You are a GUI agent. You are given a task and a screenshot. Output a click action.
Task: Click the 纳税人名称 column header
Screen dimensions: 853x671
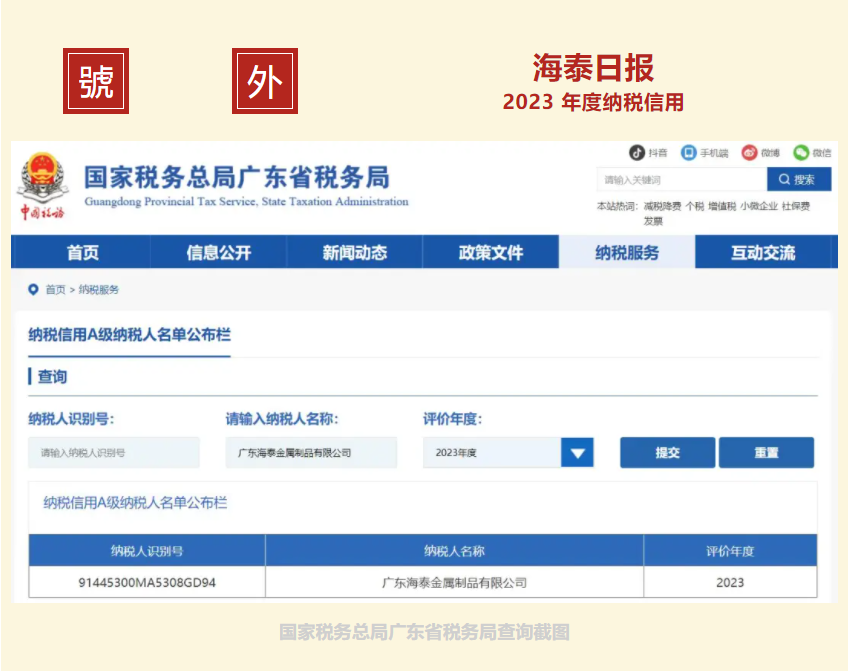click(x=454, y=551)
